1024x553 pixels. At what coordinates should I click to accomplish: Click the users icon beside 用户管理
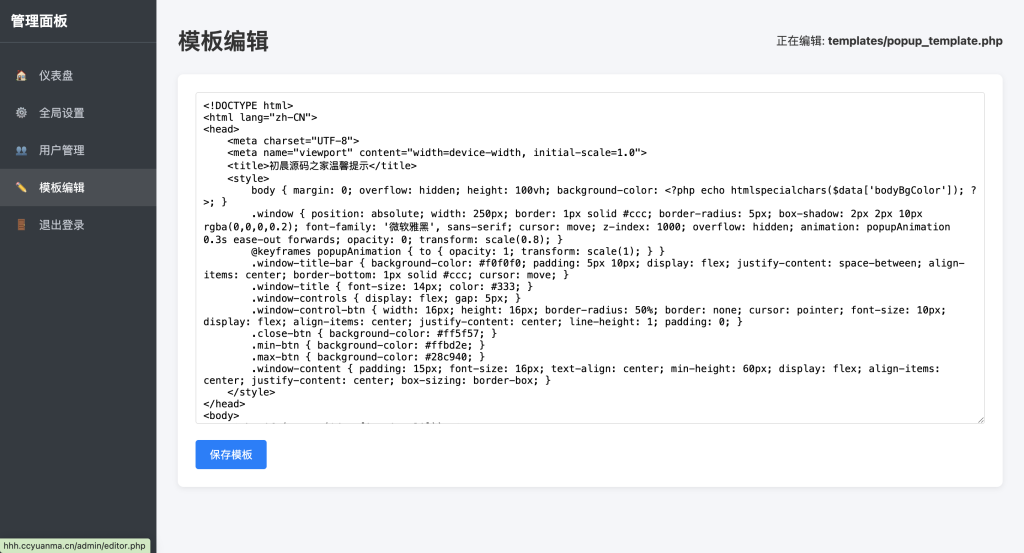(x=21, y=151)
